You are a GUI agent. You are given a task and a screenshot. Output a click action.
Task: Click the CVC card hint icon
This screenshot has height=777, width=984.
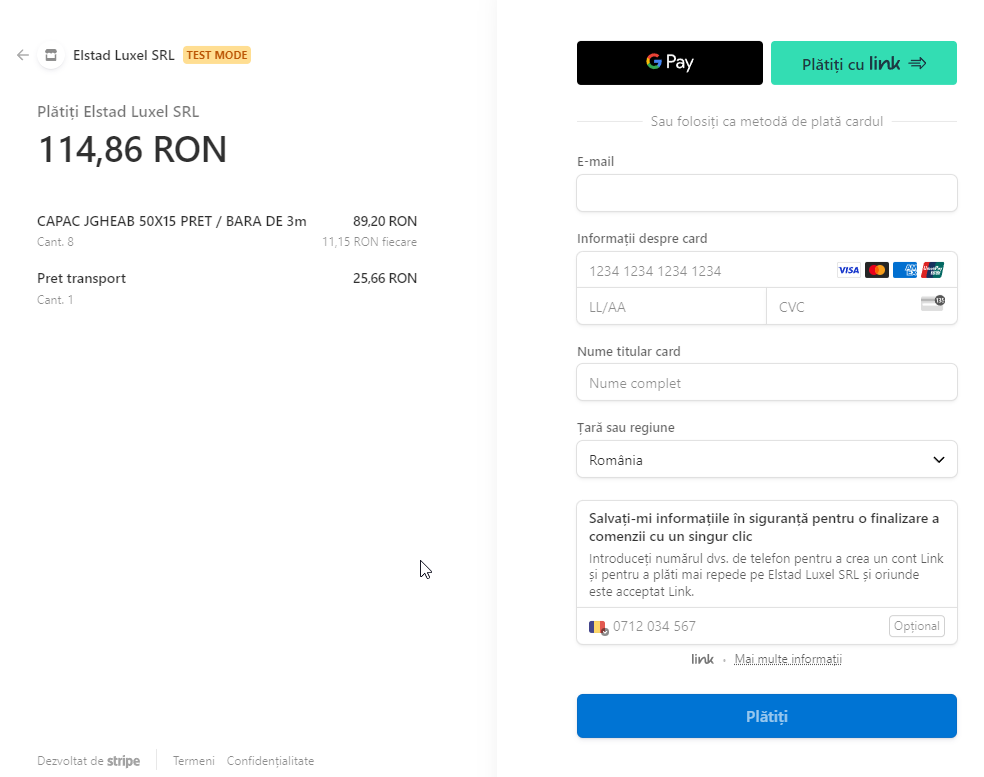point(933,303)
